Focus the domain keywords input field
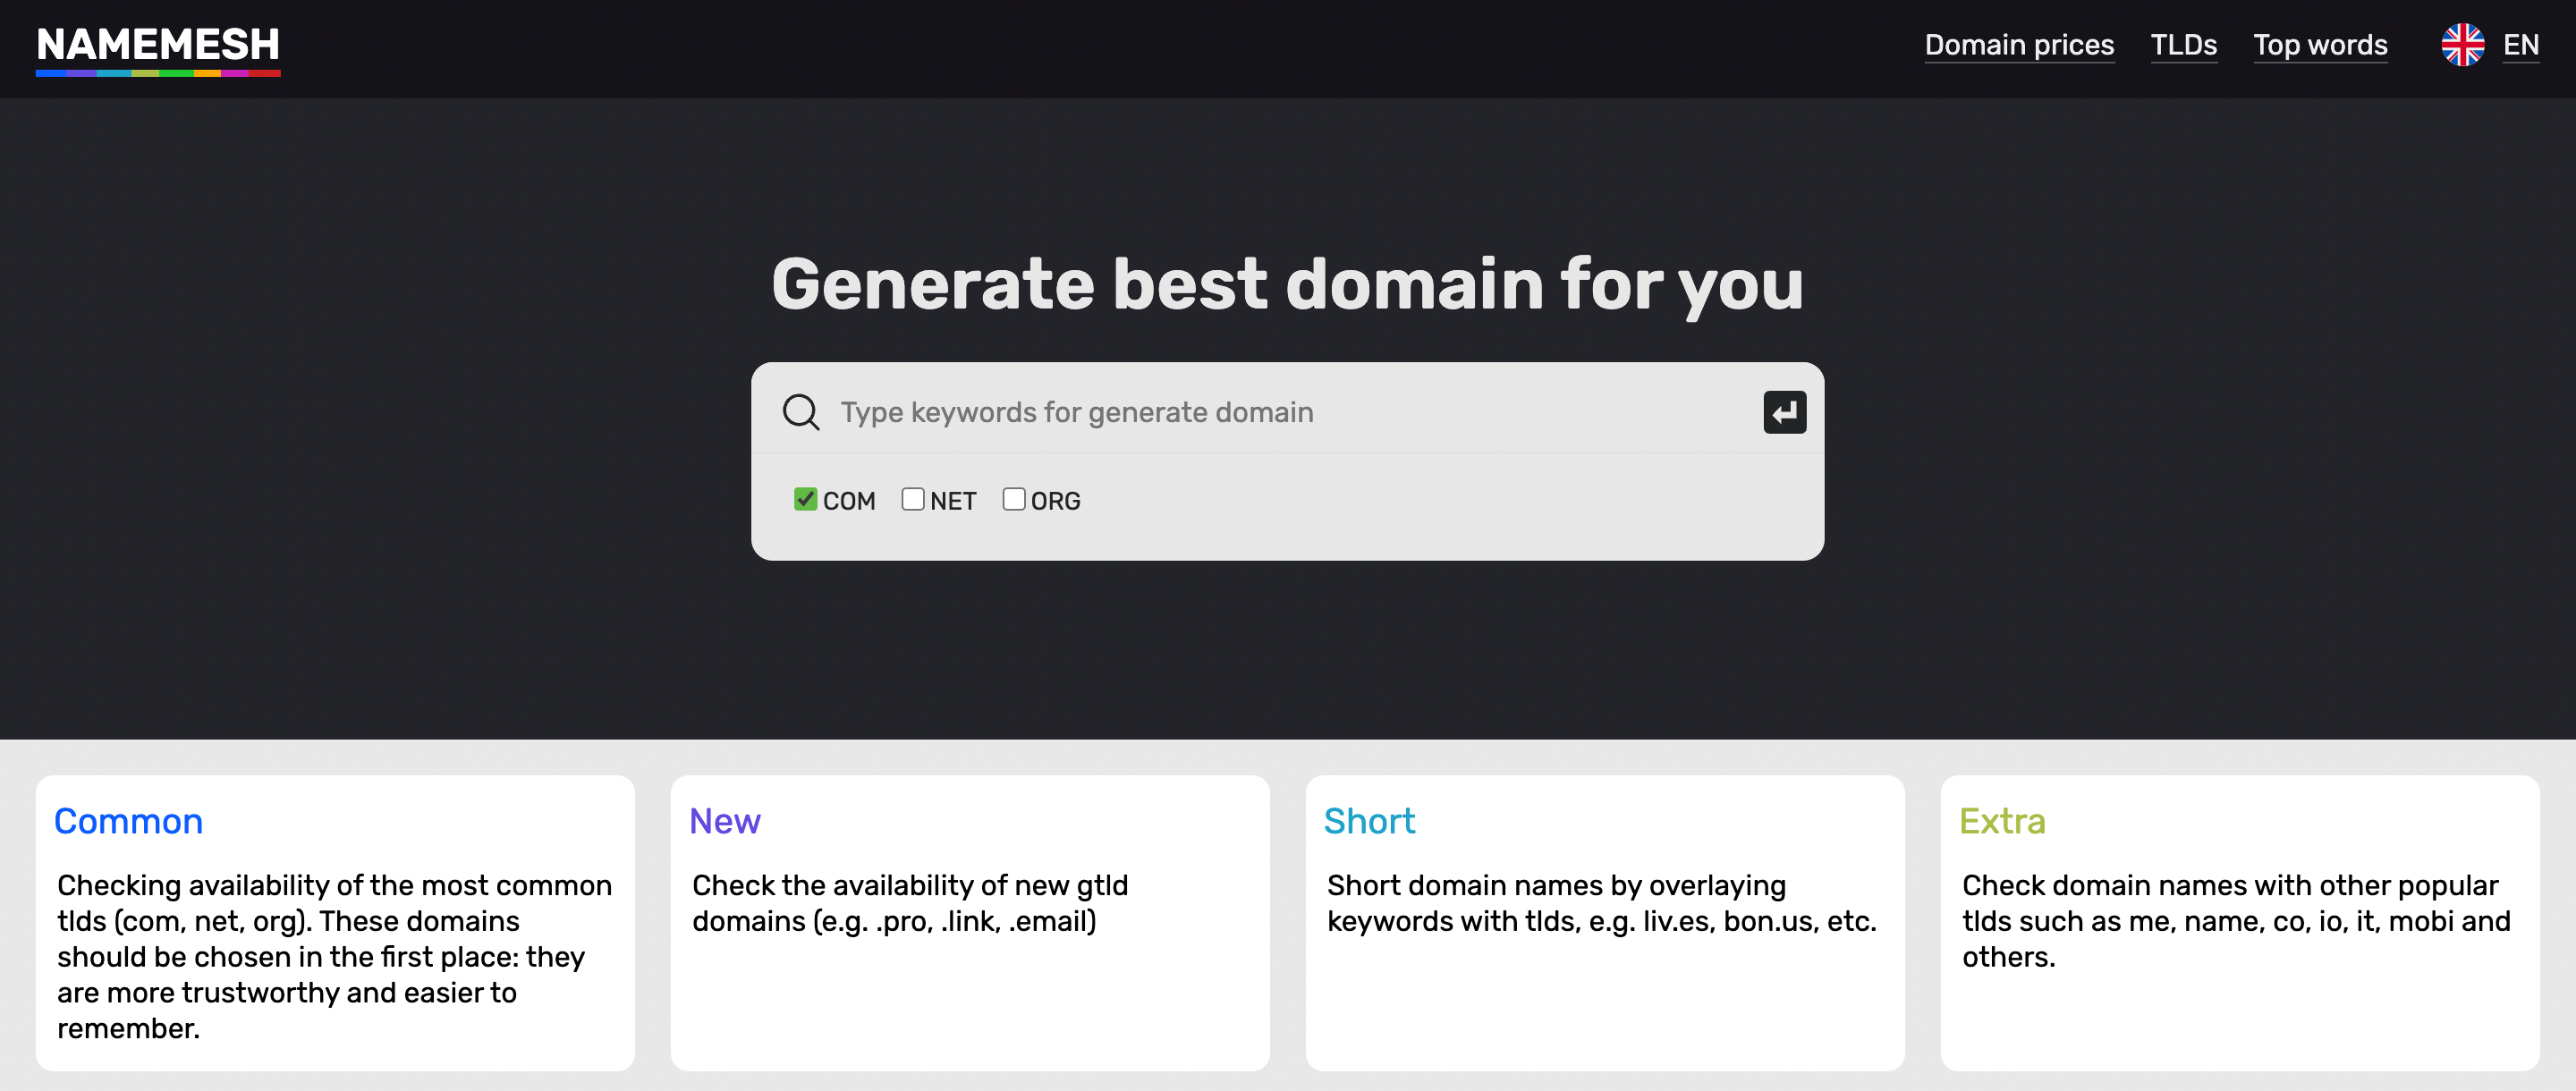Screen dimensions: 2576x1091 click(x=1290, y=412)
